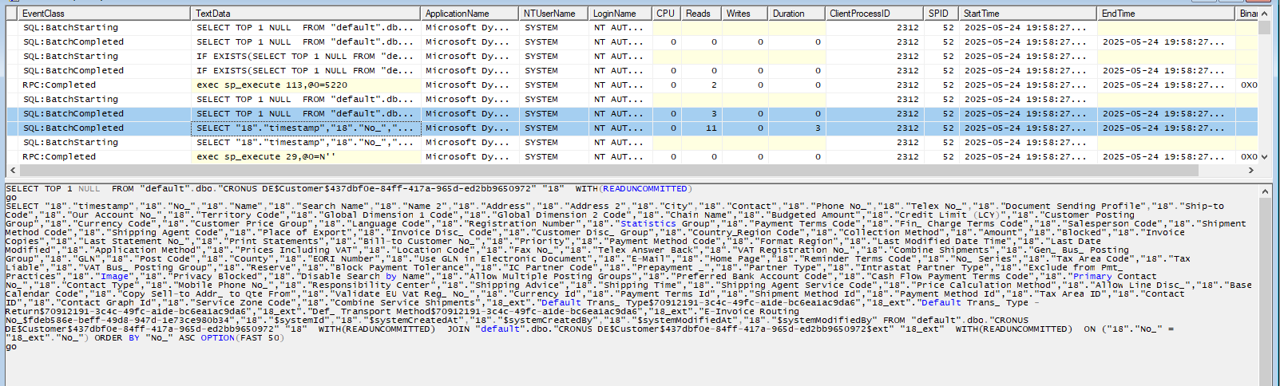This screenshot has width=1280, height=386.
Task: Click IF EXISTS text in SQL:BatchStarting row
Action: (306, 56)
